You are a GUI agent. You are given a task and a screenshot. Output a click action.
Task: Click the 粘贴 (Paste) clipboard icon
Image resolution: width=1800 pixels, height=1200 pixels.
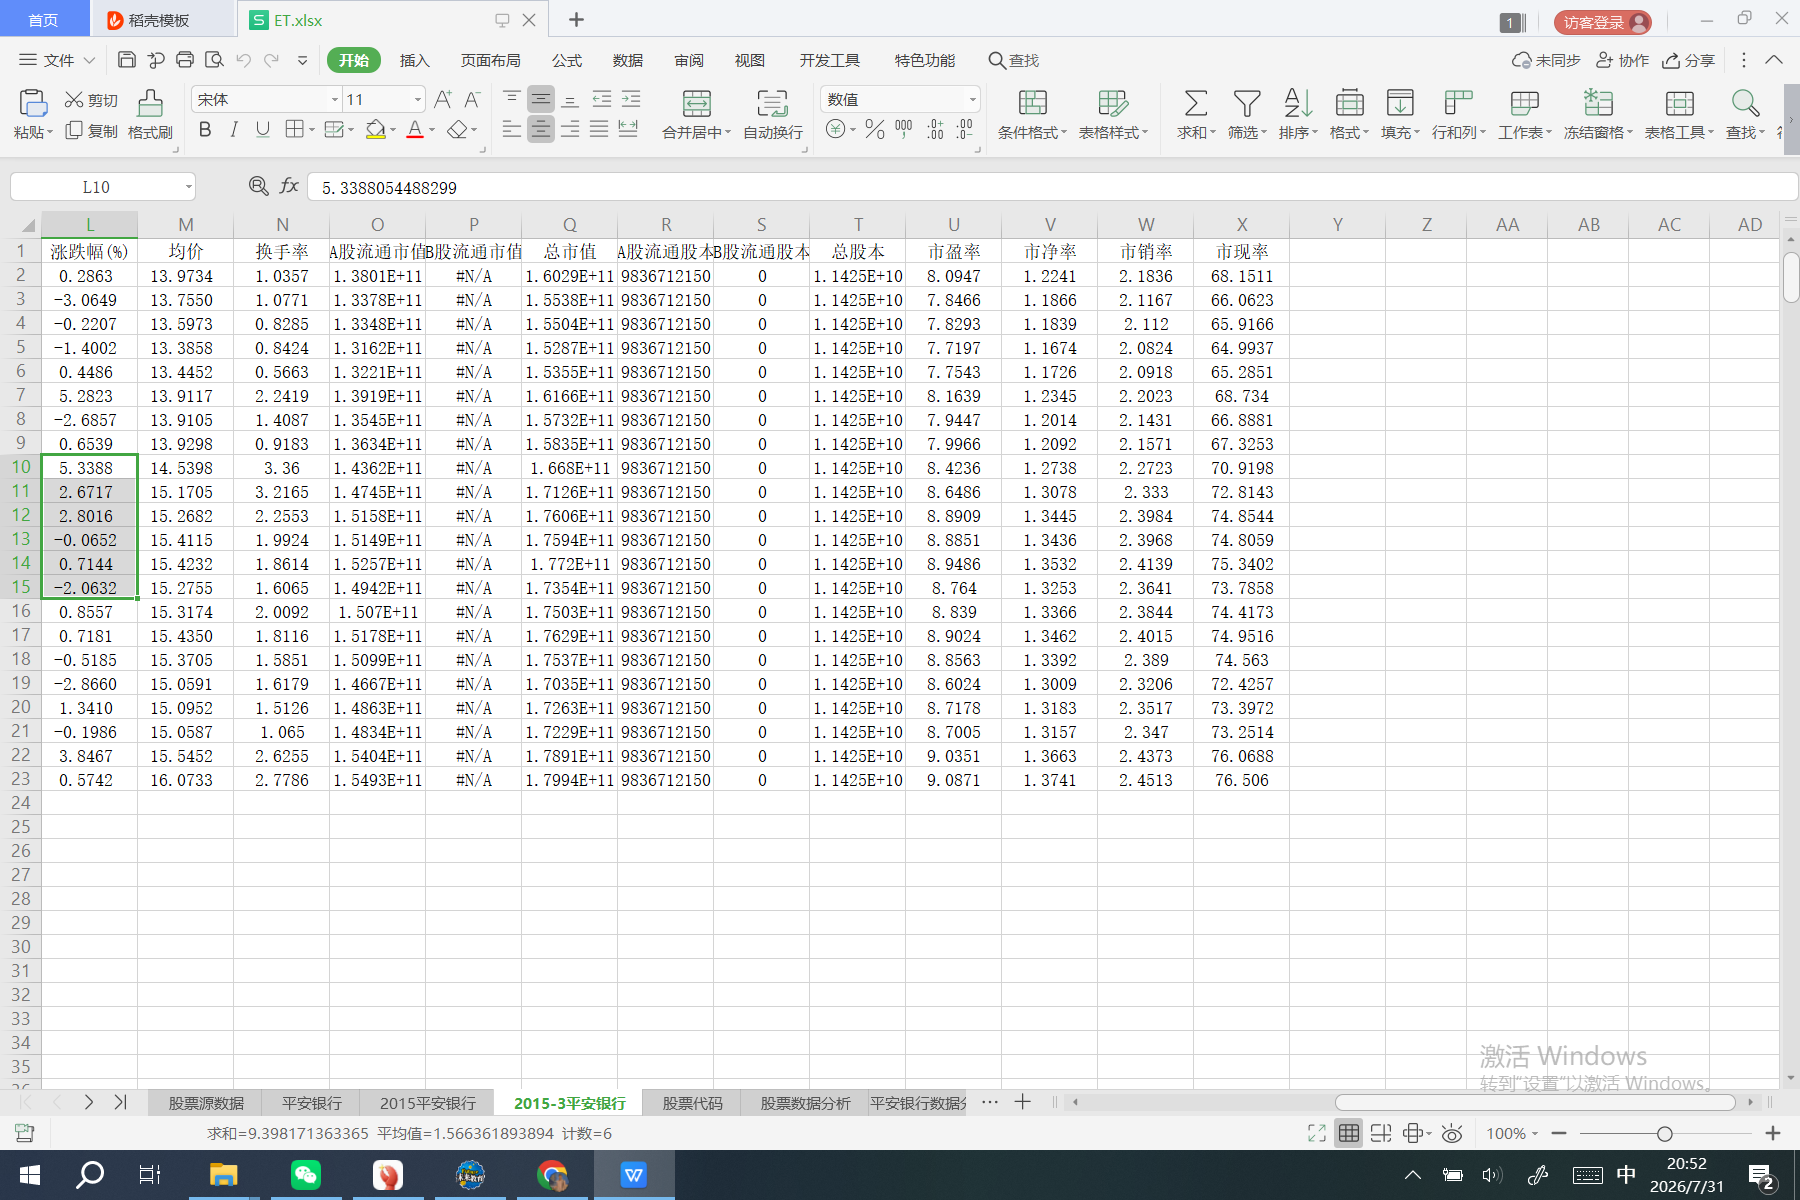point(32,103)
